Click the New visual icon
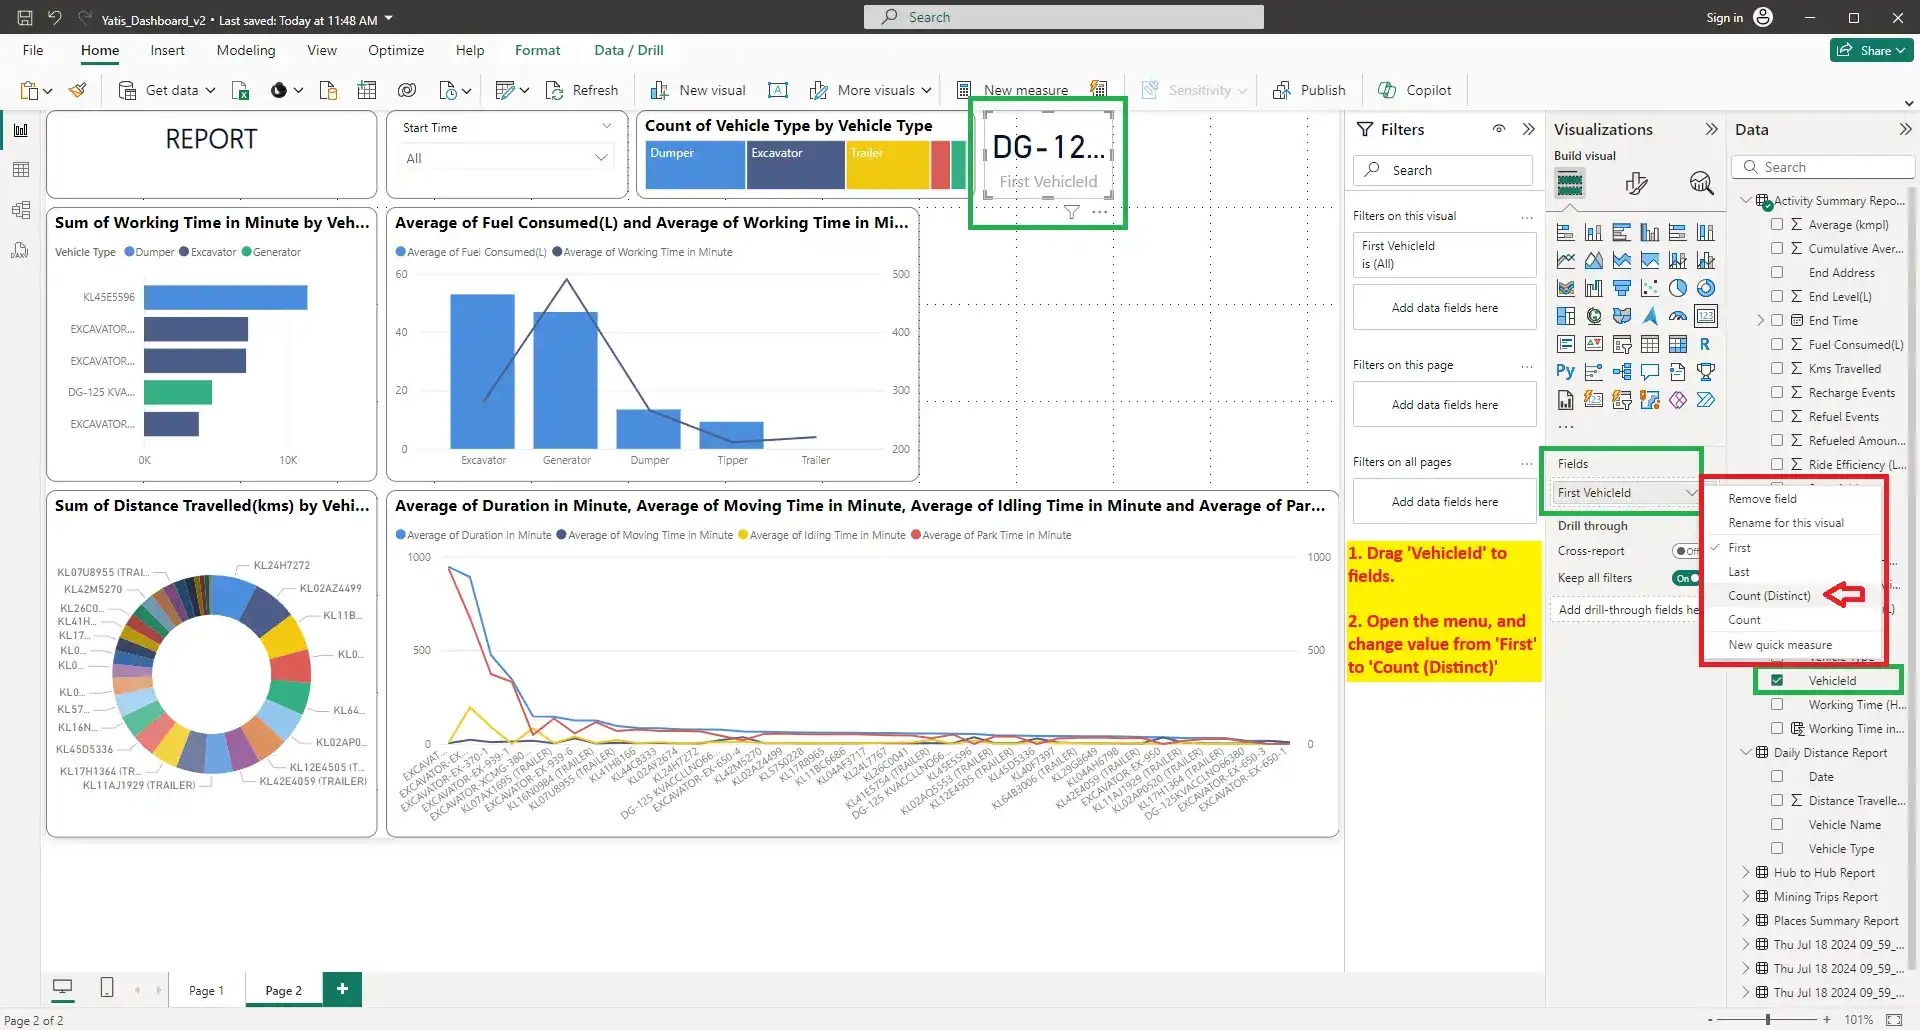This screenshot has width=1920, height=1030. coord(659,90)
